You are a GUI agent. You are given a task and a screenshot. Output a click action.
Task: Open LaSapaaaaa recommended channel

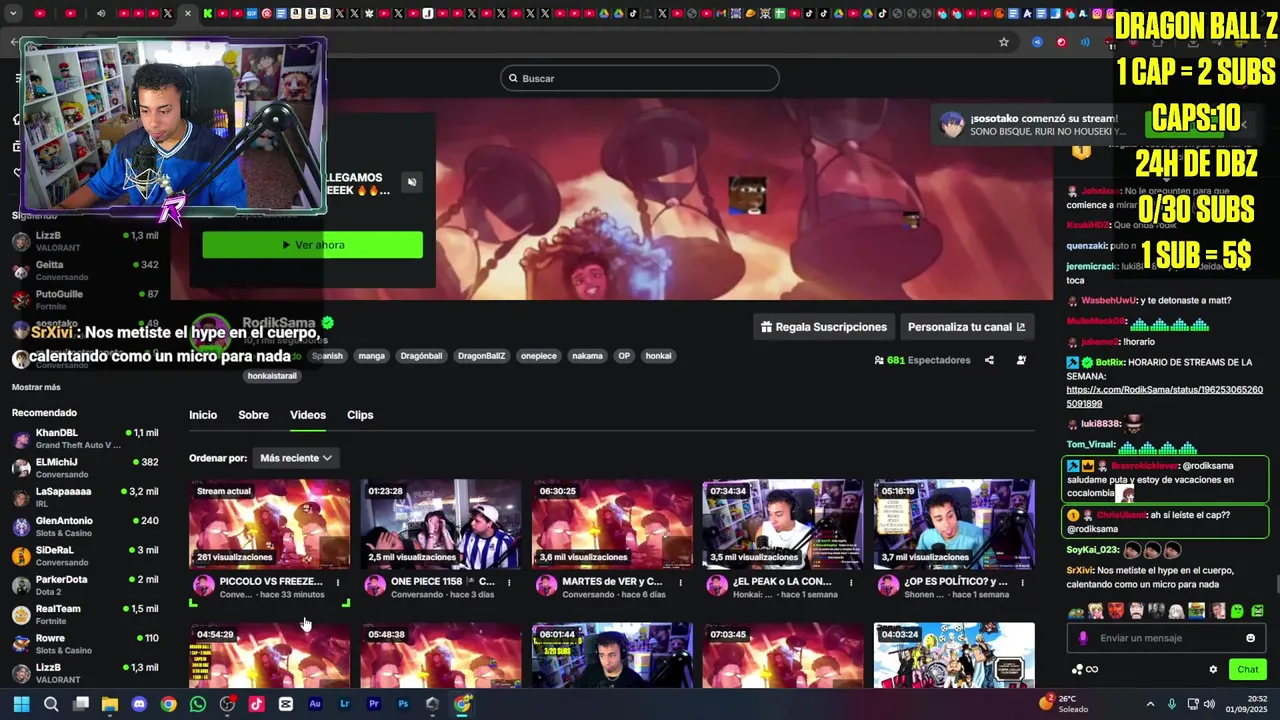[x=85, y=497]
